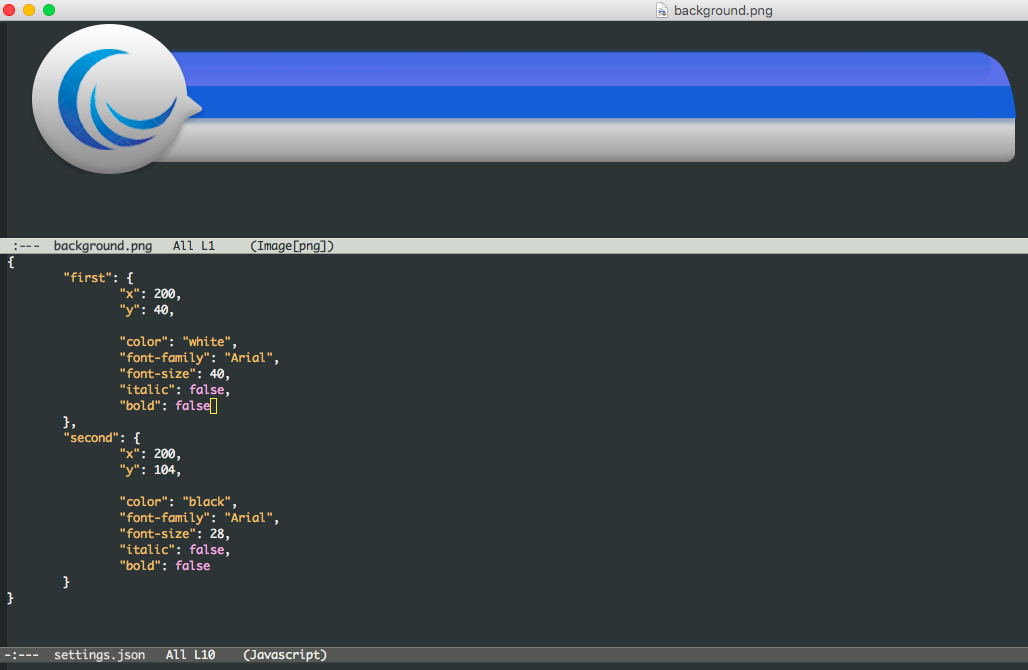This screenshot has height=670, width=1028.
Task: Minimize the window with the yellow button
Action: coord(29,10)
